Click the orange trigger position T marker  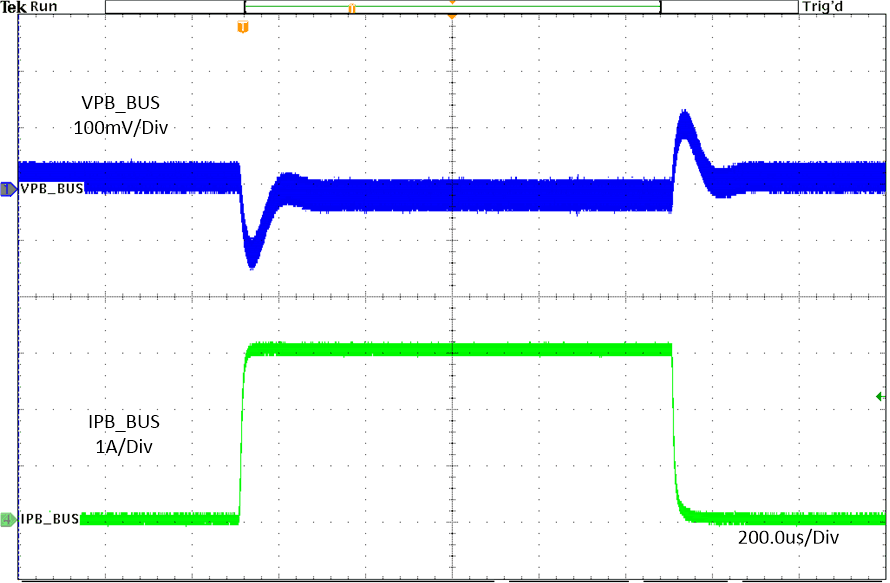pos(241,26)
